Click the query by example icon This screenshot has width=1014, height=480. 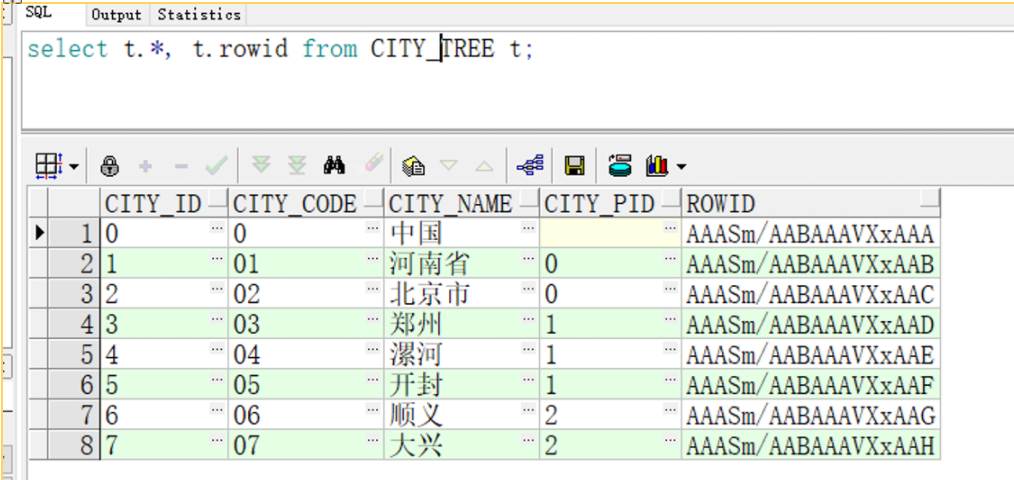click(413, 166)
